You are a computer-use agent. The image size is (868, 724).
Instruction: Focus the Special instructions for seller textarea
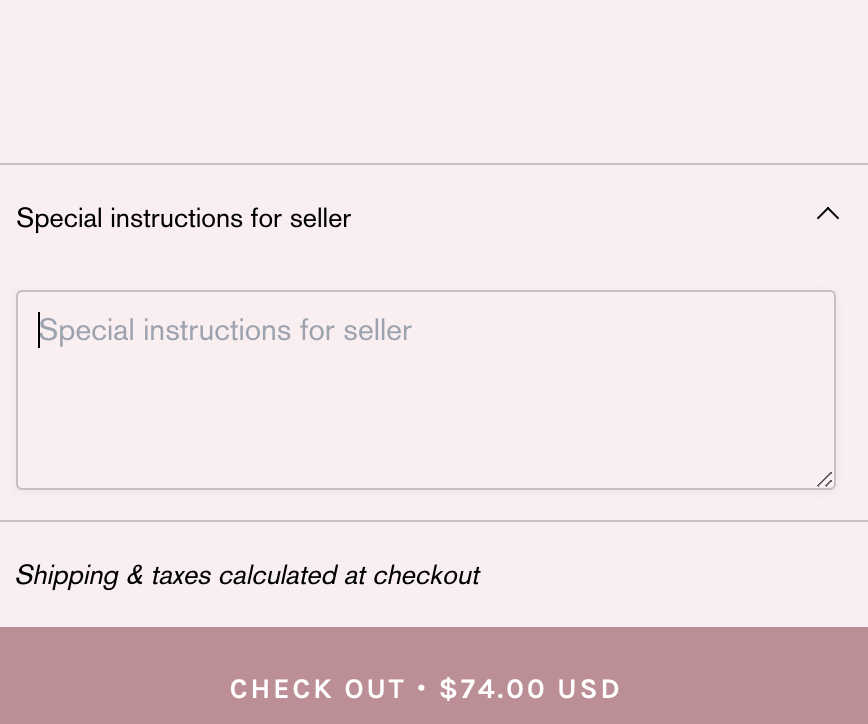pyautogui.click(x=426, y=390)
